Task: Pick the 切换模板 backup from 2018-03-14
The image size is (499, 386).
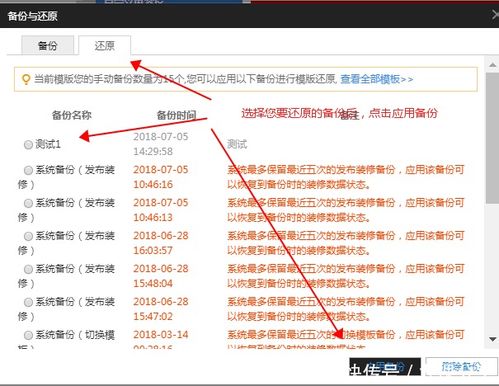Action: (x=28, y=335)
